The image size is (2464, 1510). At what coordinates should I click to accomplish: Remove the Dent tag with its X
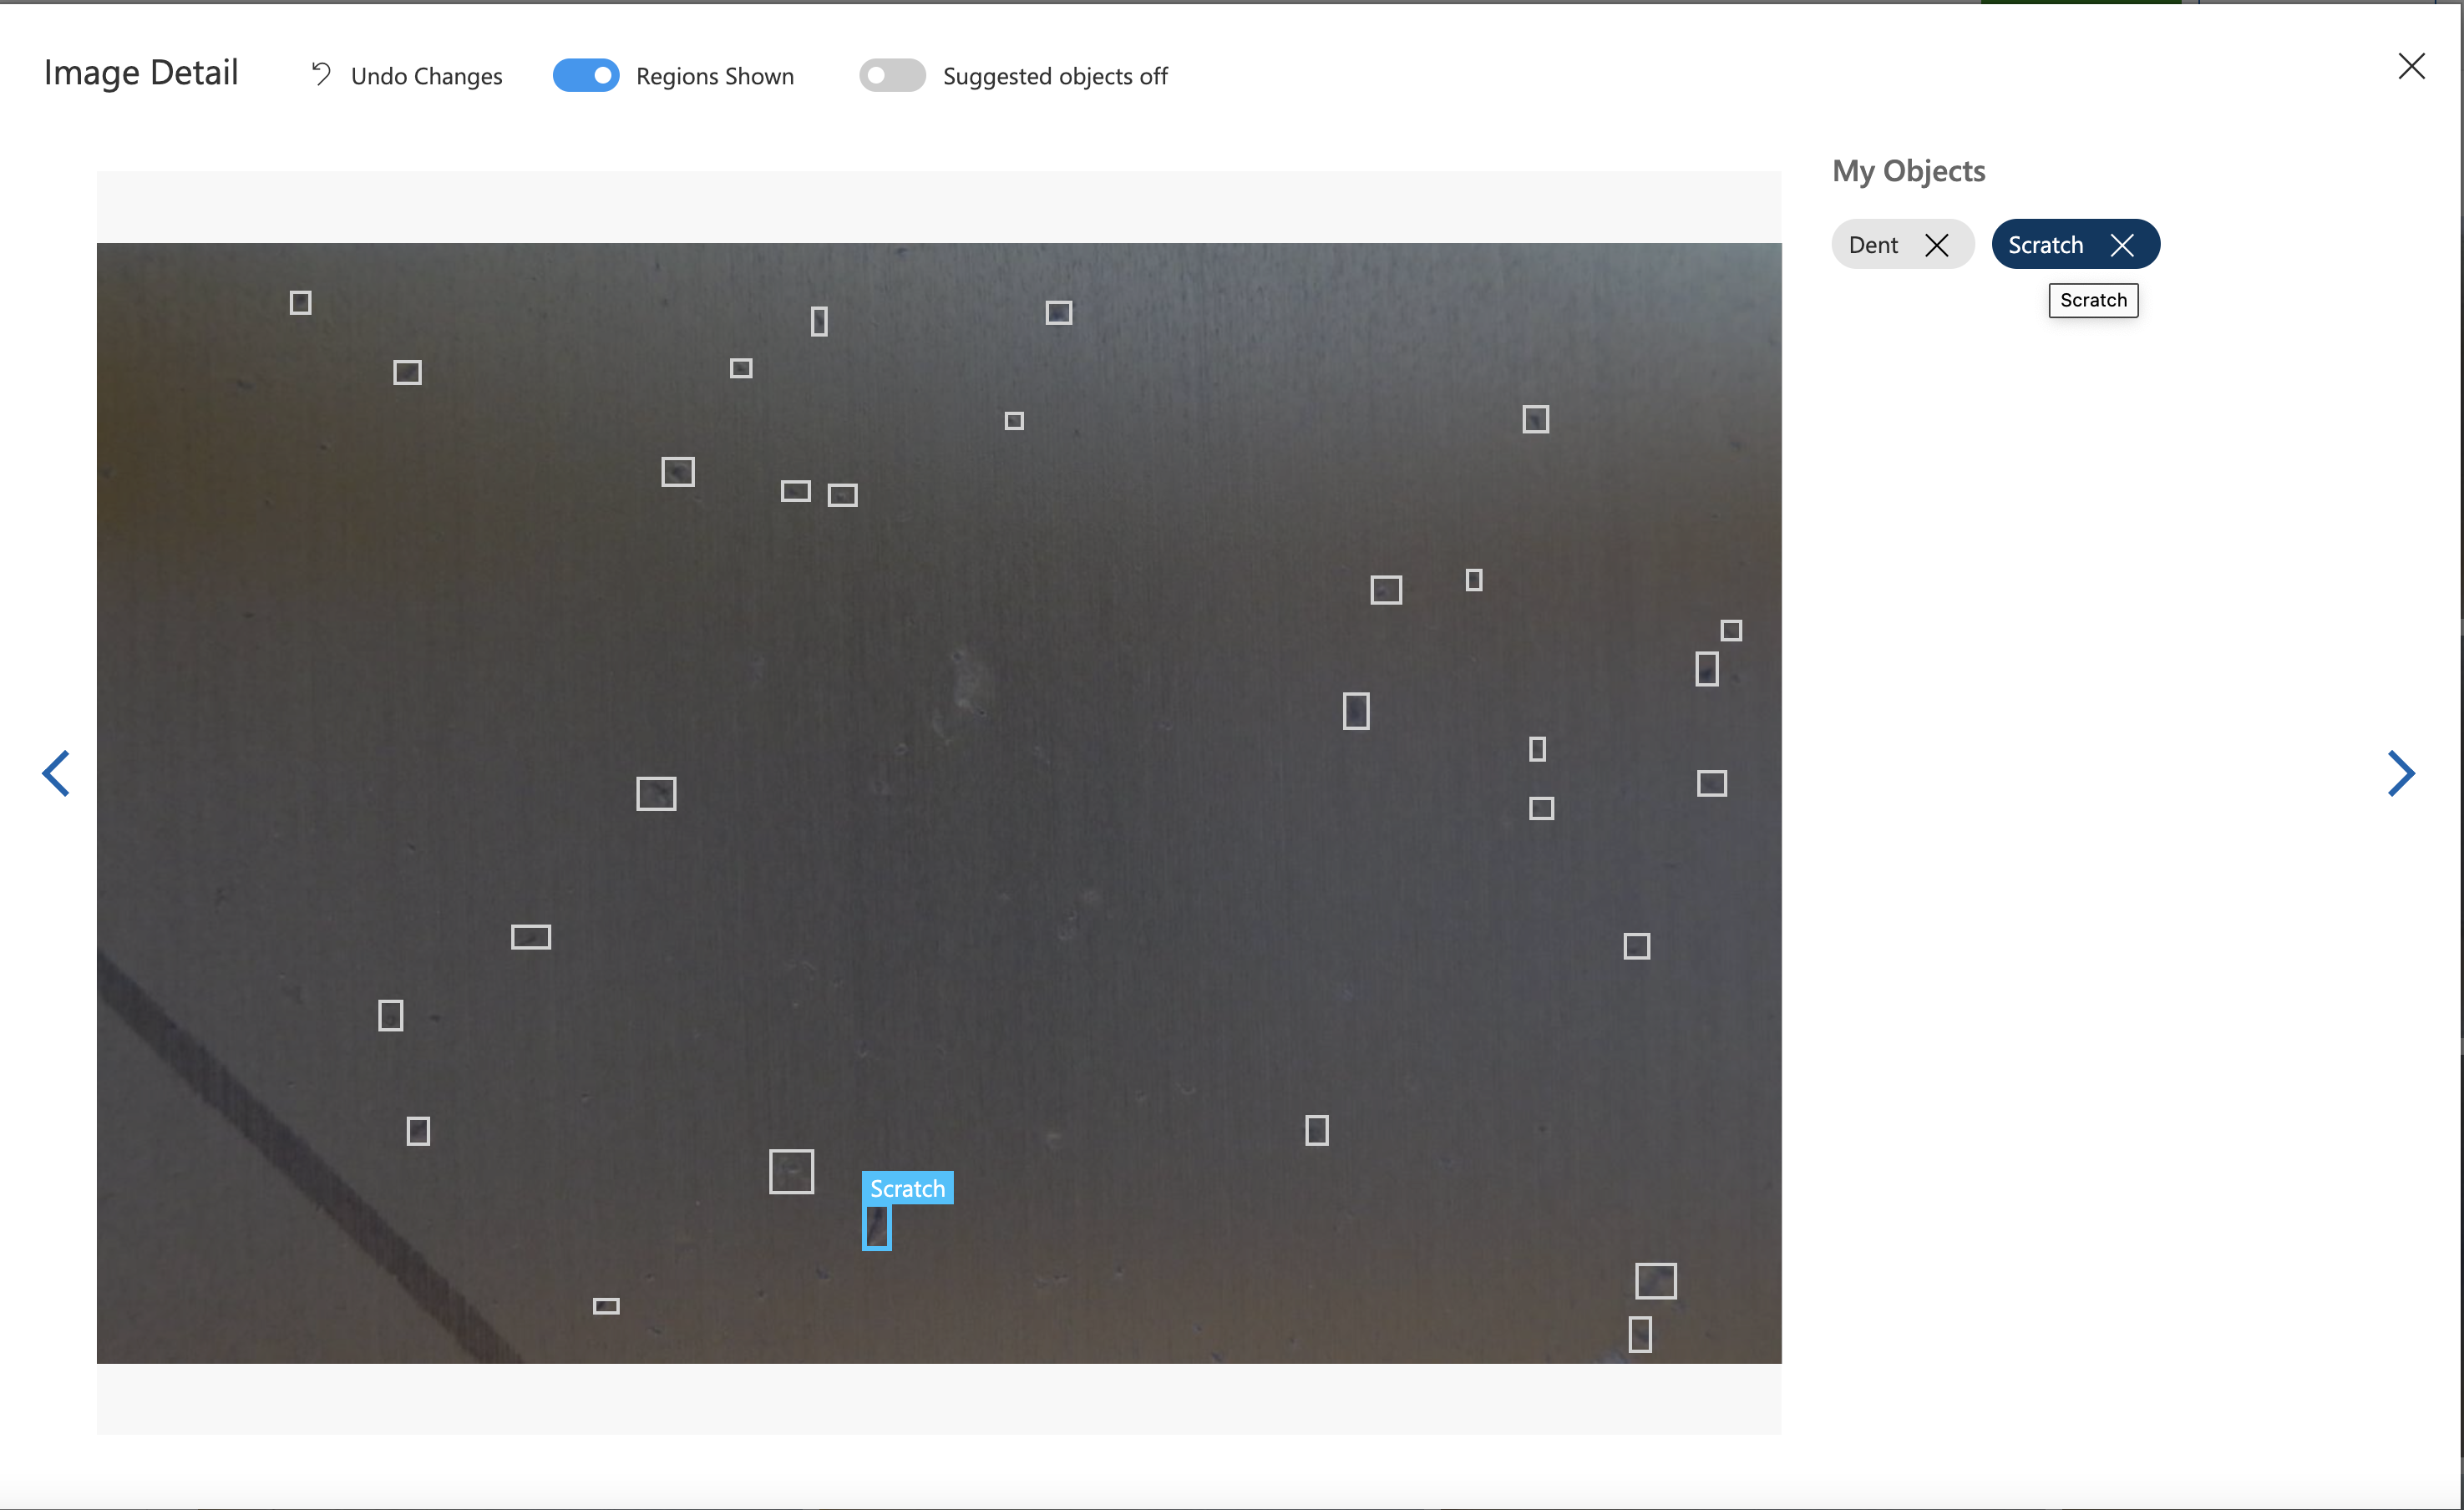[x=1936, y=245]
